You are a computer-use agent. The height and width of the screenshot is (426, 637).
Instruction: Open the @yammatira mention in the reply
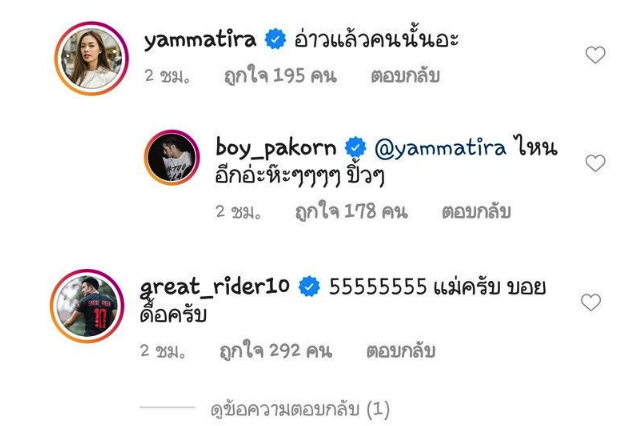tap(440, 148)
